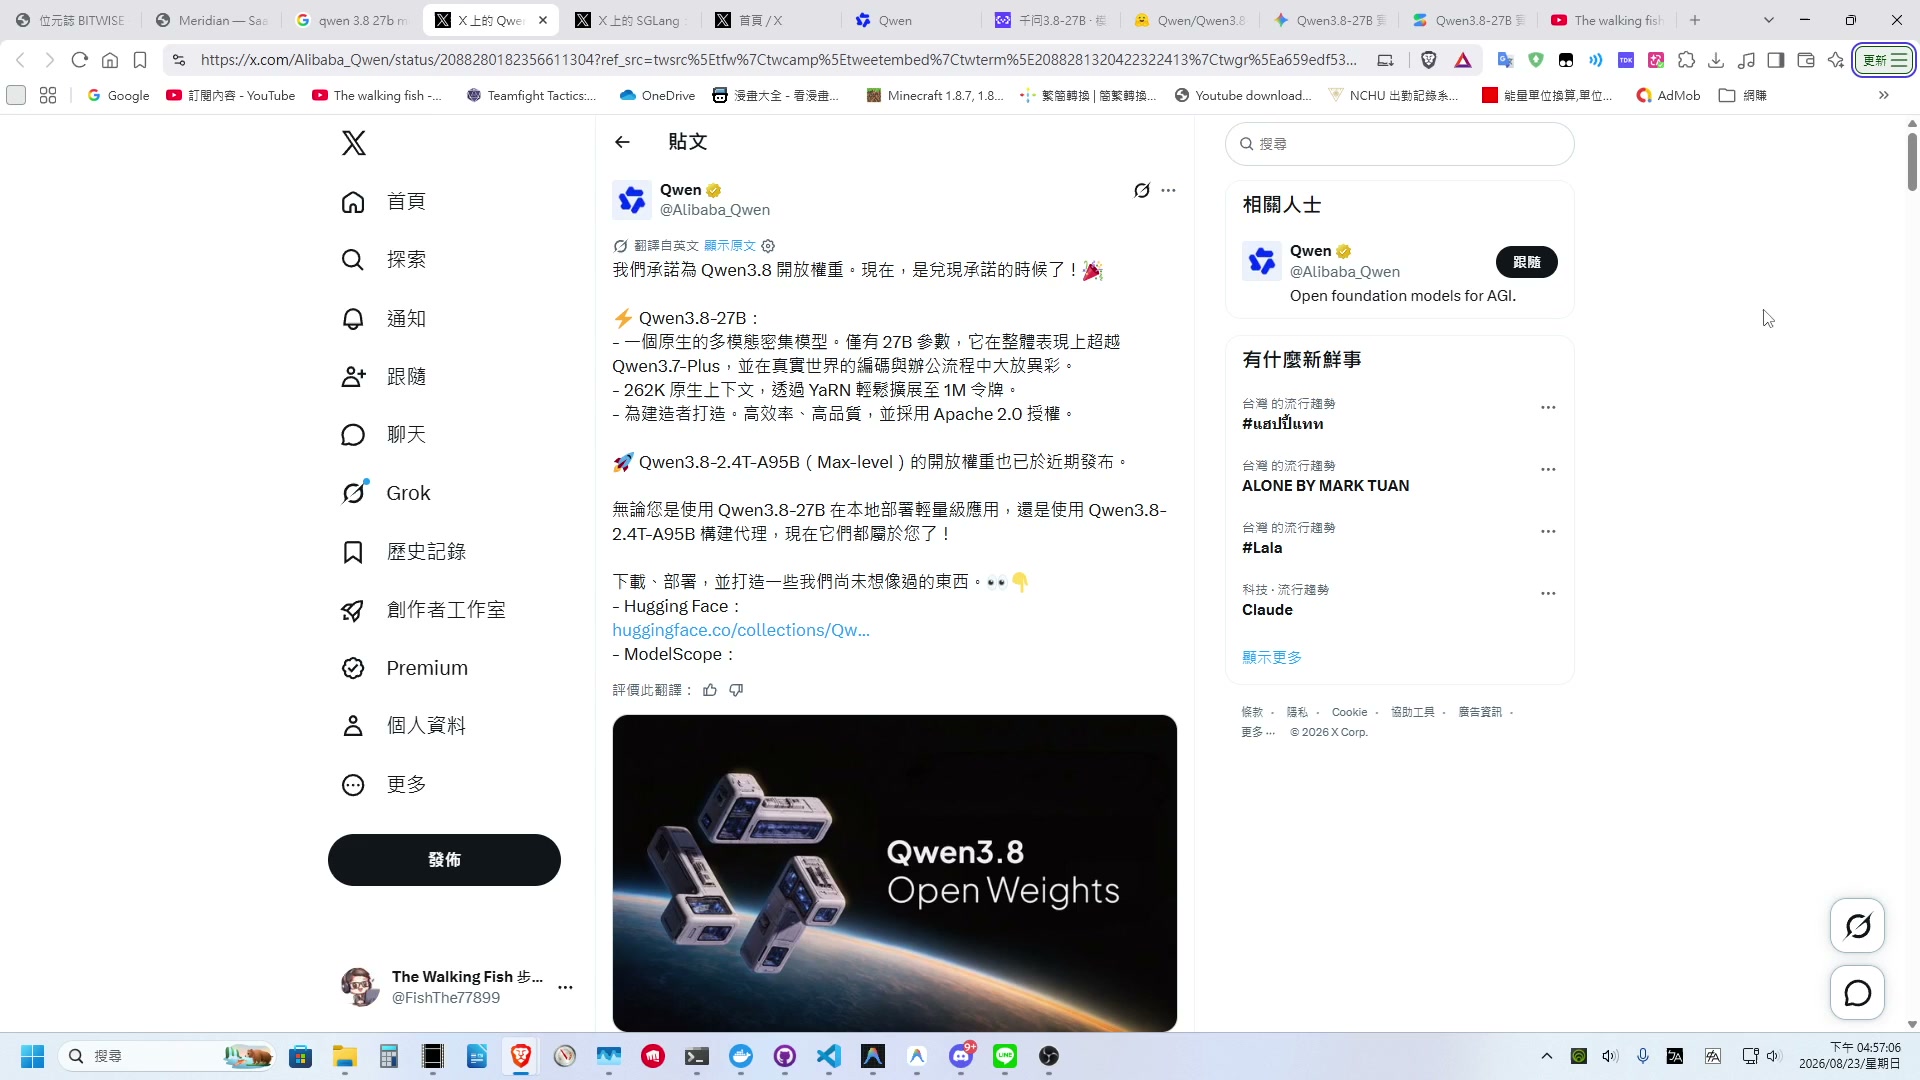Open the 探索 explore navigation item
Viewport: 1920px width, 1080px height.
coord(384,260)
